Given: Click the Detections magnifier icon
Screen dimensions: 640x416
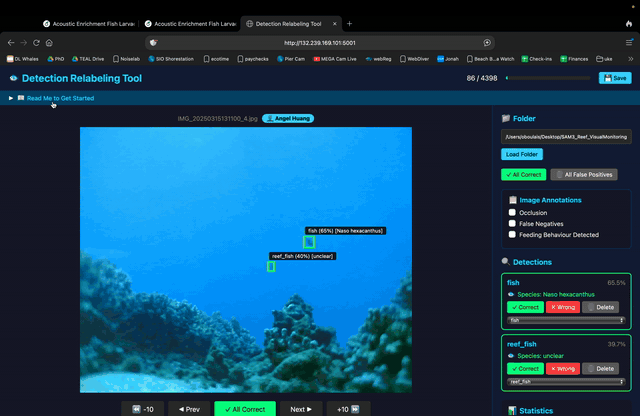Looking at the screenshot, I should click(506, 262).
